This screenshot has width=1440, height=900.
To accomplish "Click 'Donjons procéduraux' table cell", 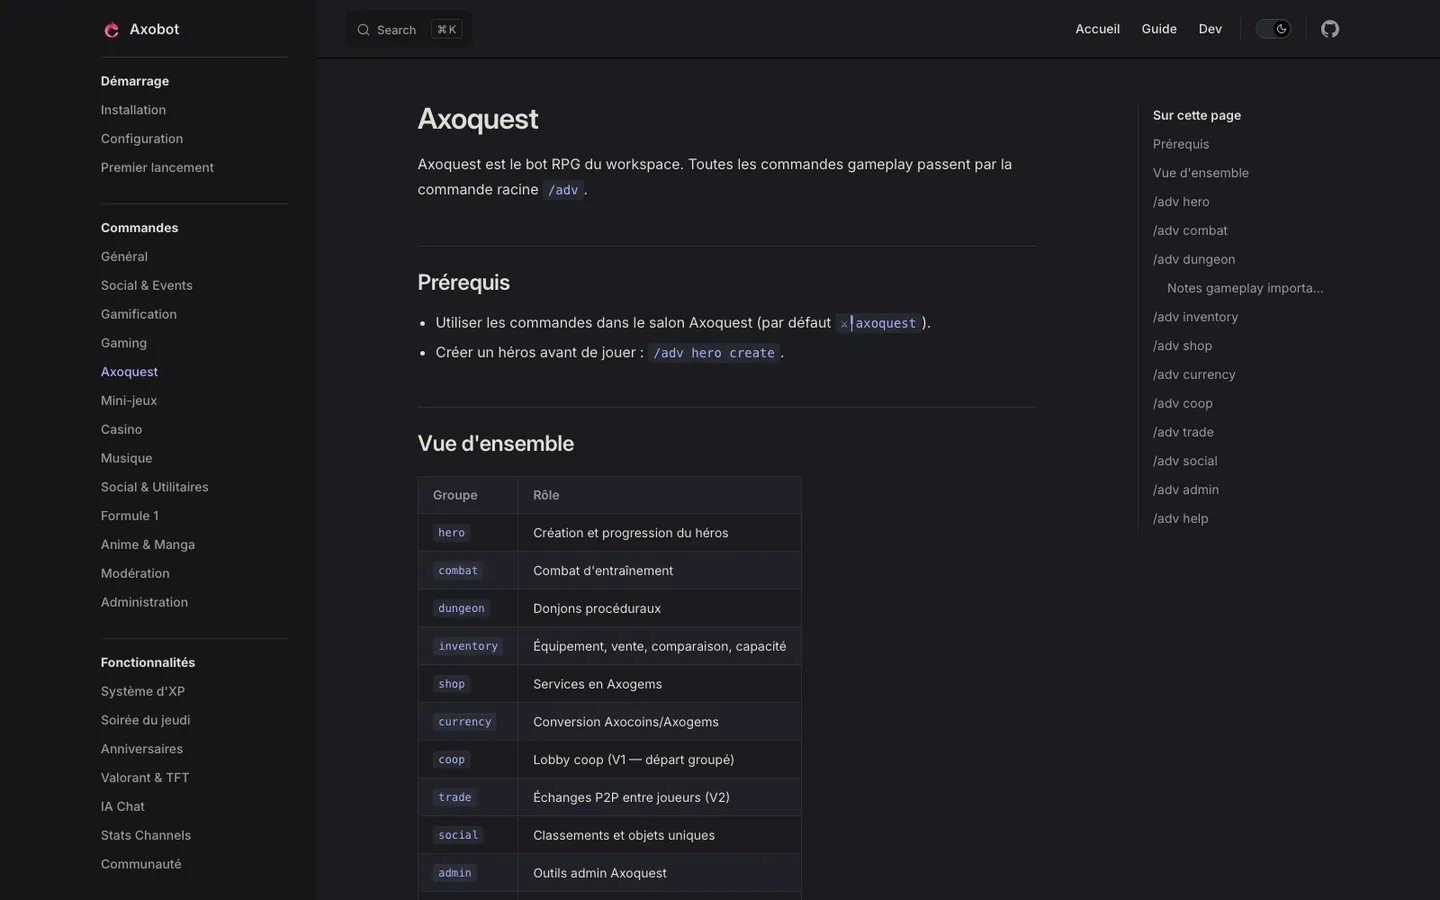I will tap(597, 609).
